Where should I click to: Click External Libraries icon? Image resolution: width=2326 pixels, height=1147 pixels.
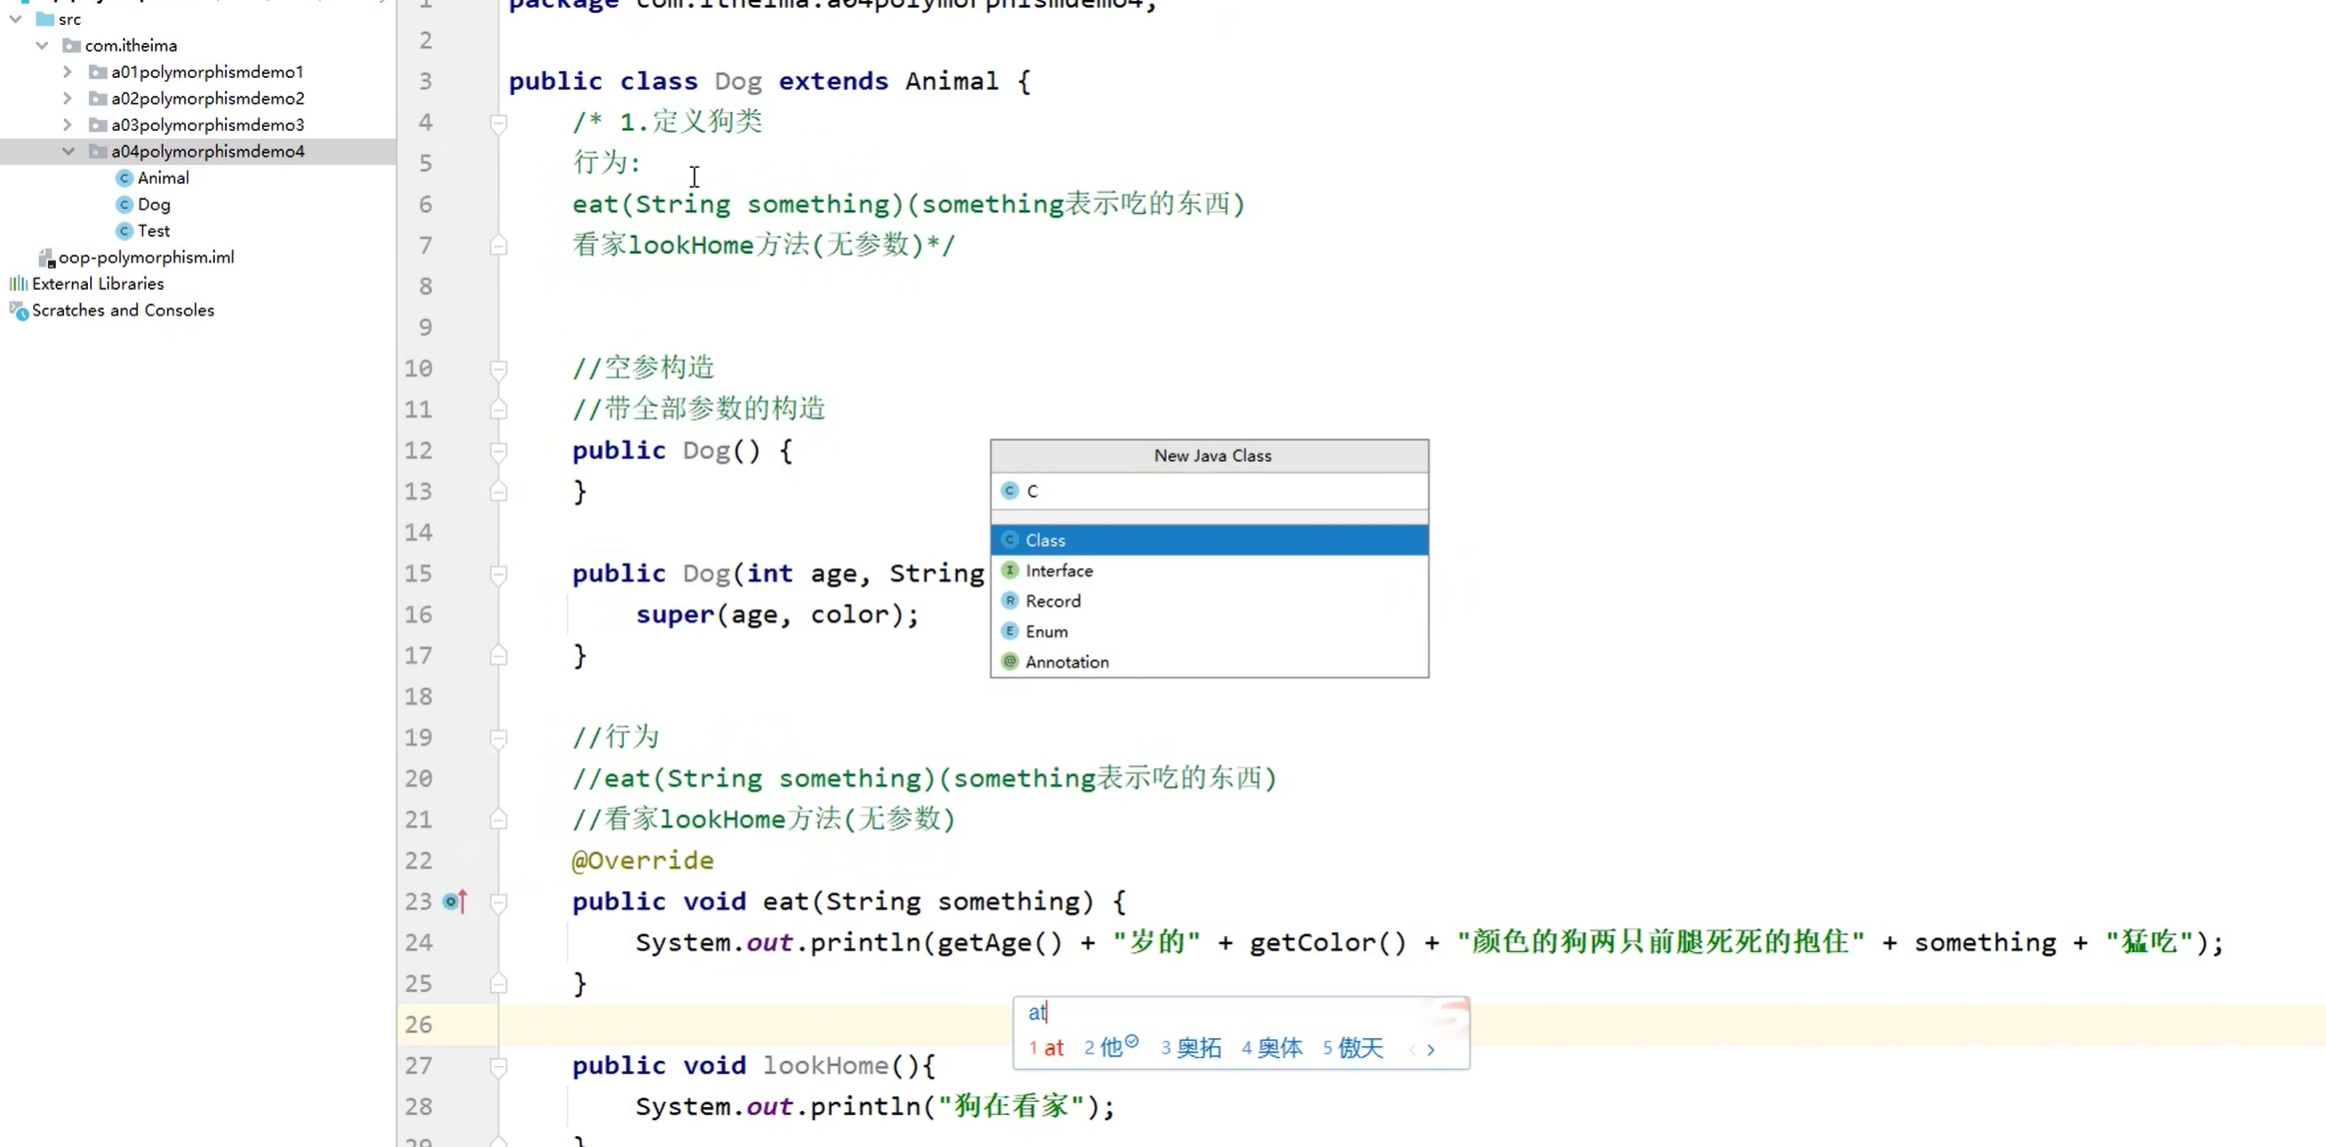(x=18, y=284)
